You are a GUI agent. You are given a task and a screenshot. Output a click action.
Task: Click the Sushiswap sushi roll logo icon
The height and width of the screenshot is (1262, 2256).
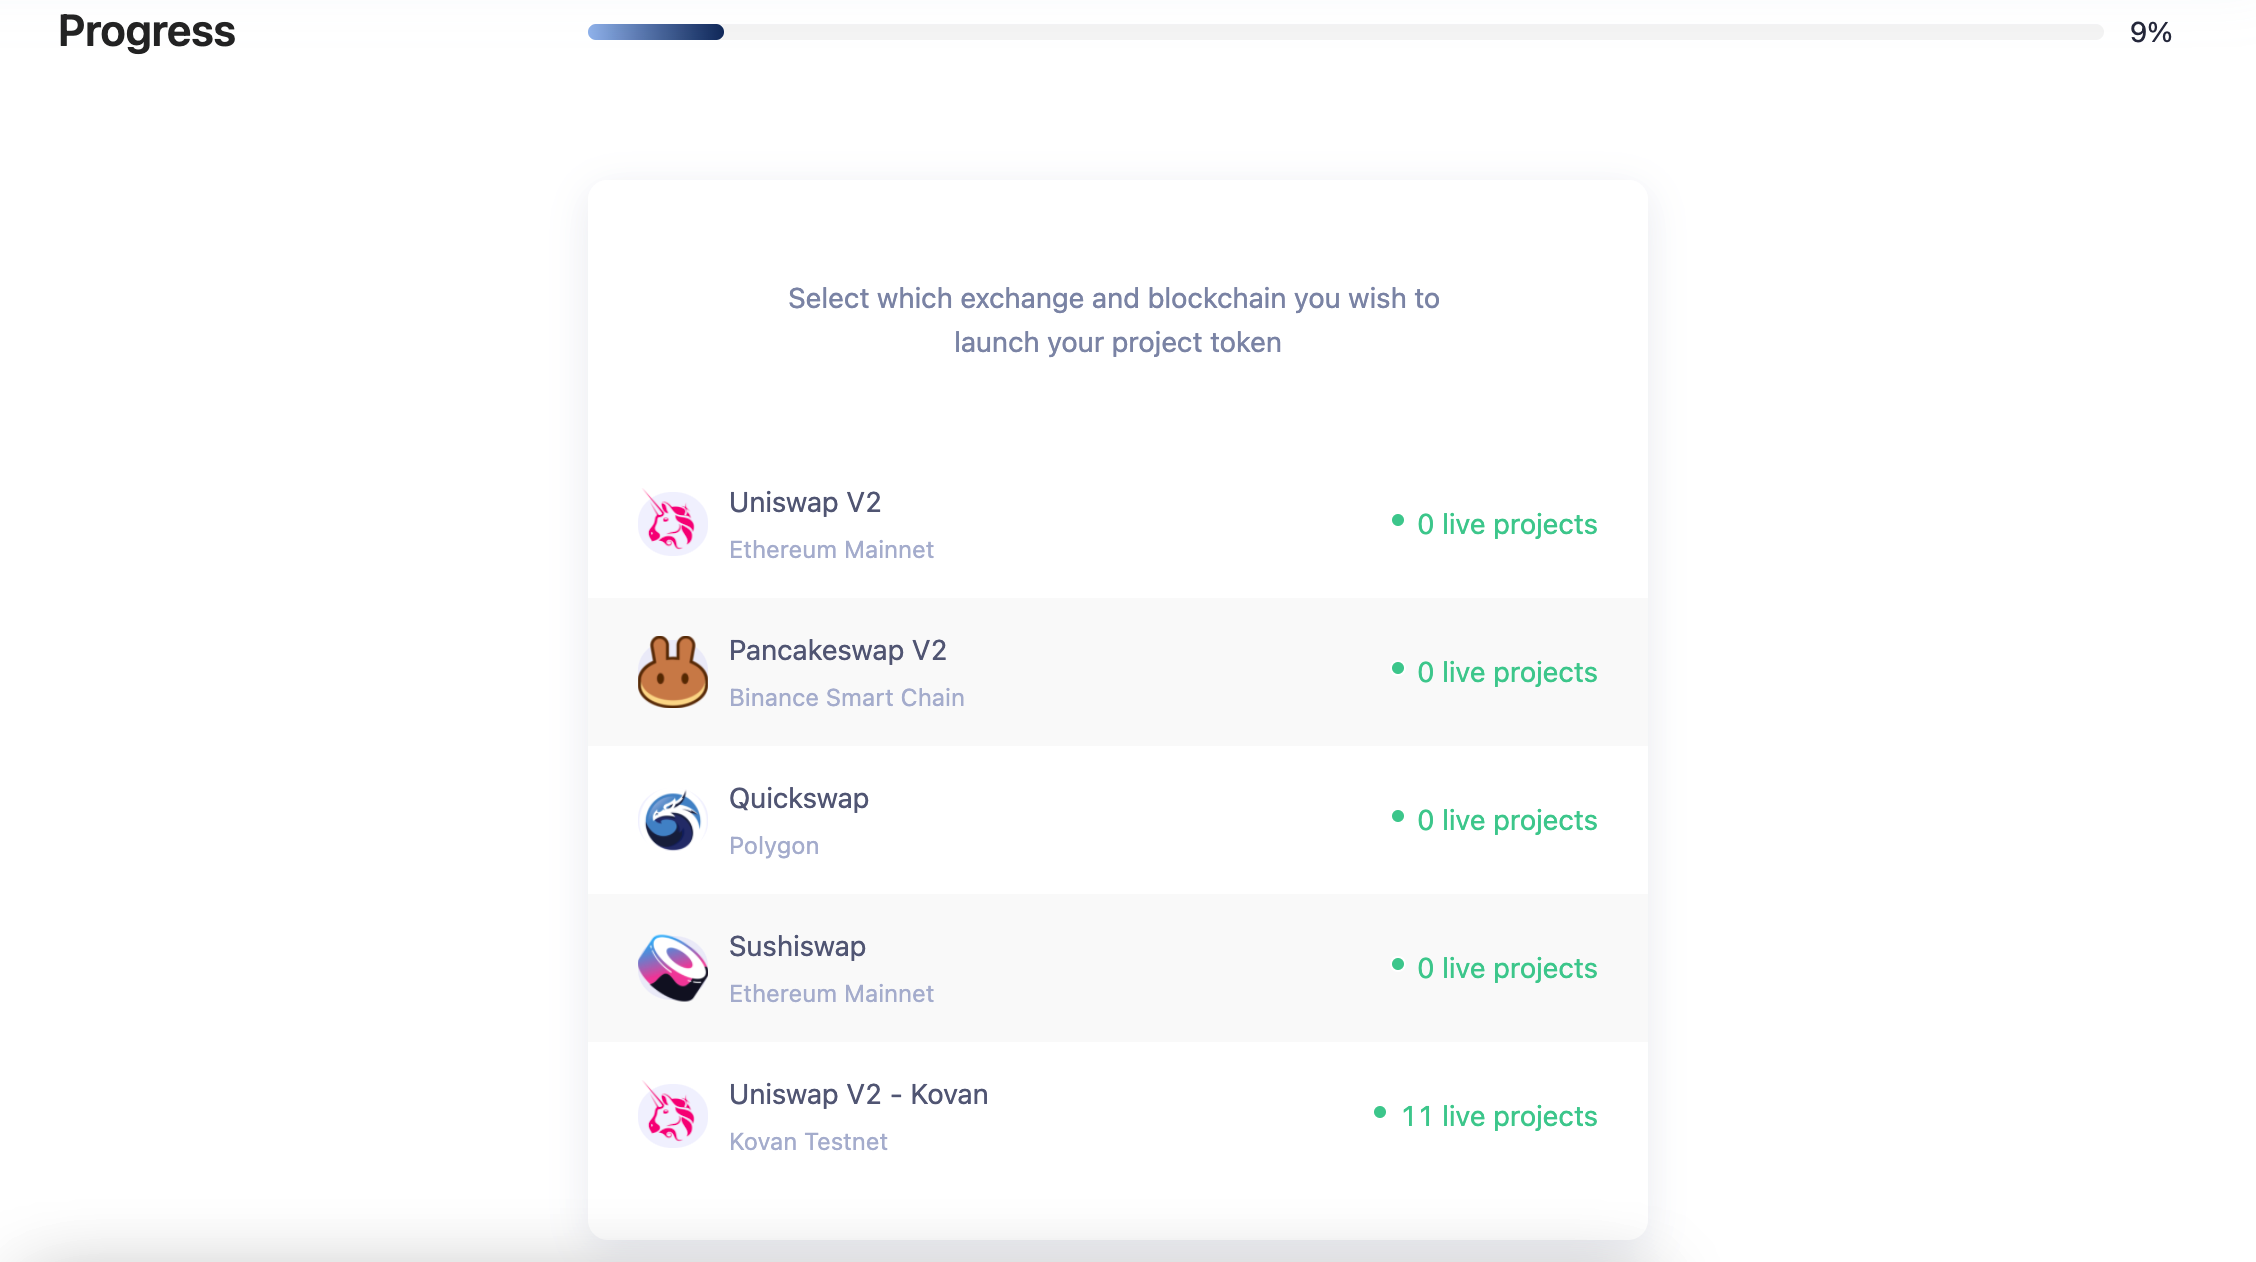[x=672, y=968]
